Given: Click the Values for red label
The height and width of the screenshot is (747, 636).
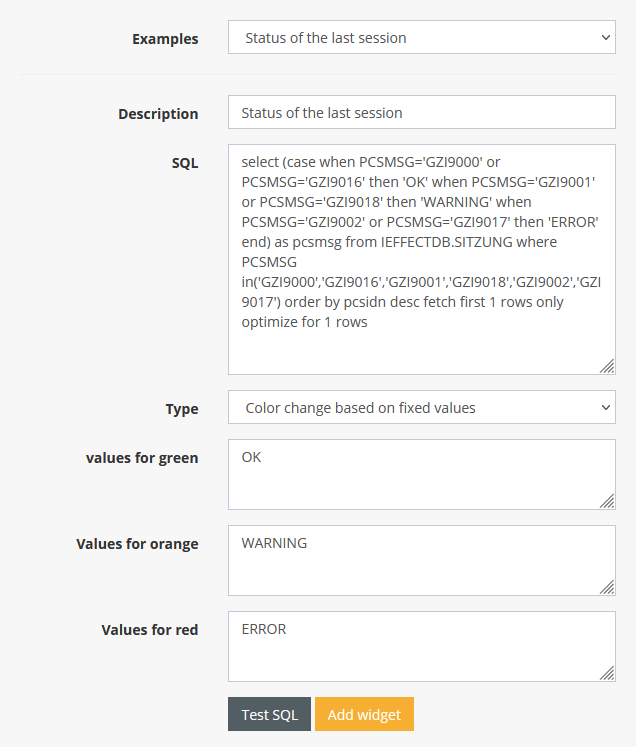Looking at the screenshot, I should click(x=149, y=630).
